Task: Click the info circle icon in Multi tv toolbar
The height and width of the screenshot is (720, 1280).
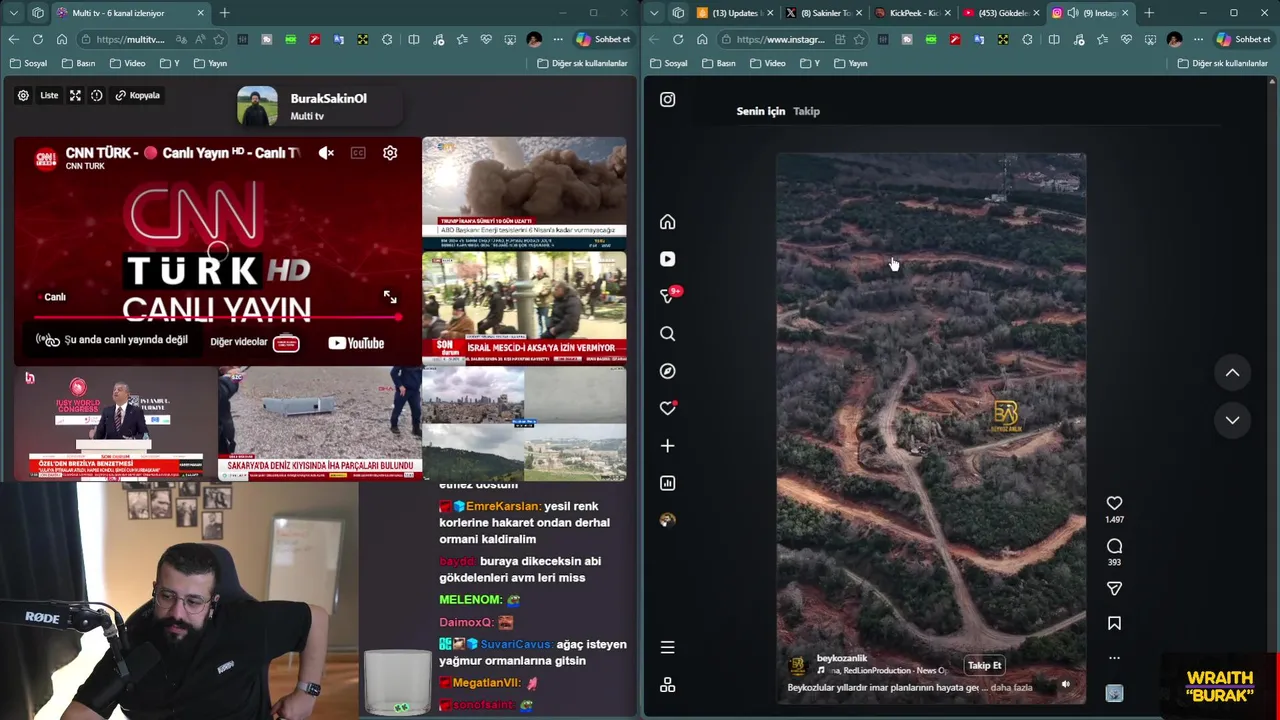Action: (x=97, y=95)
